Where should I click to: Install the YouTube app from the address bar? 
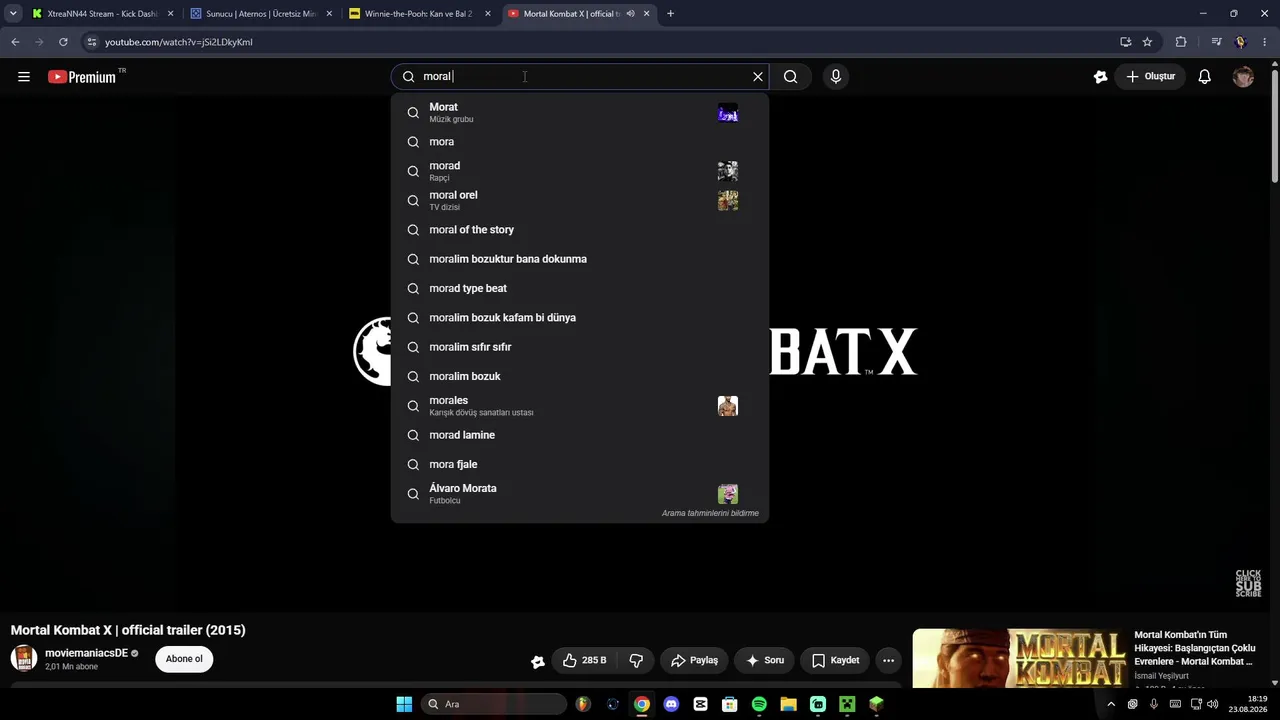1125,42
